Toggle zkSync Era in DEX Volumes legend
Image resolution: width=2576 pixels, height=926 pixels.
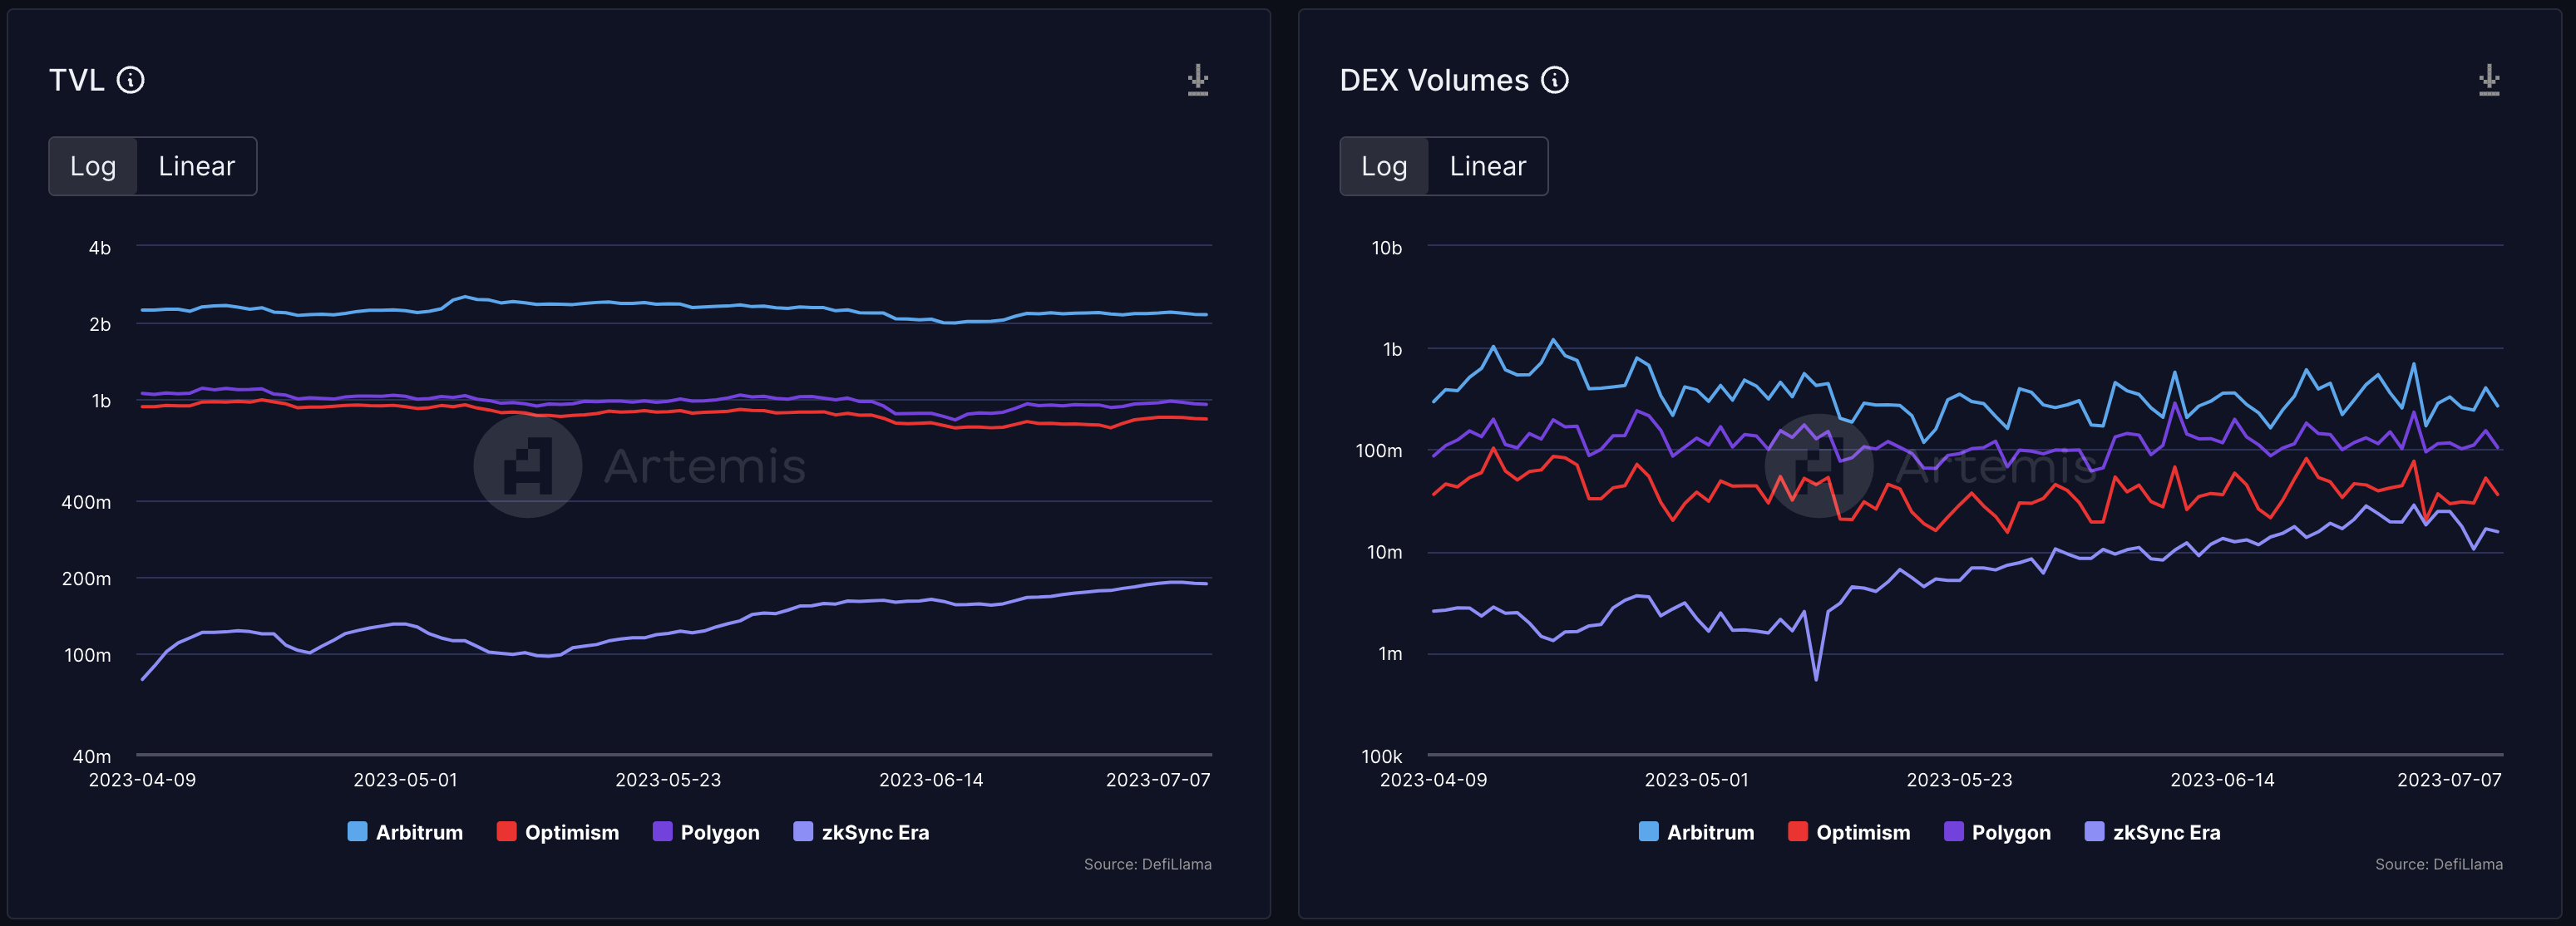(2165, 832)
